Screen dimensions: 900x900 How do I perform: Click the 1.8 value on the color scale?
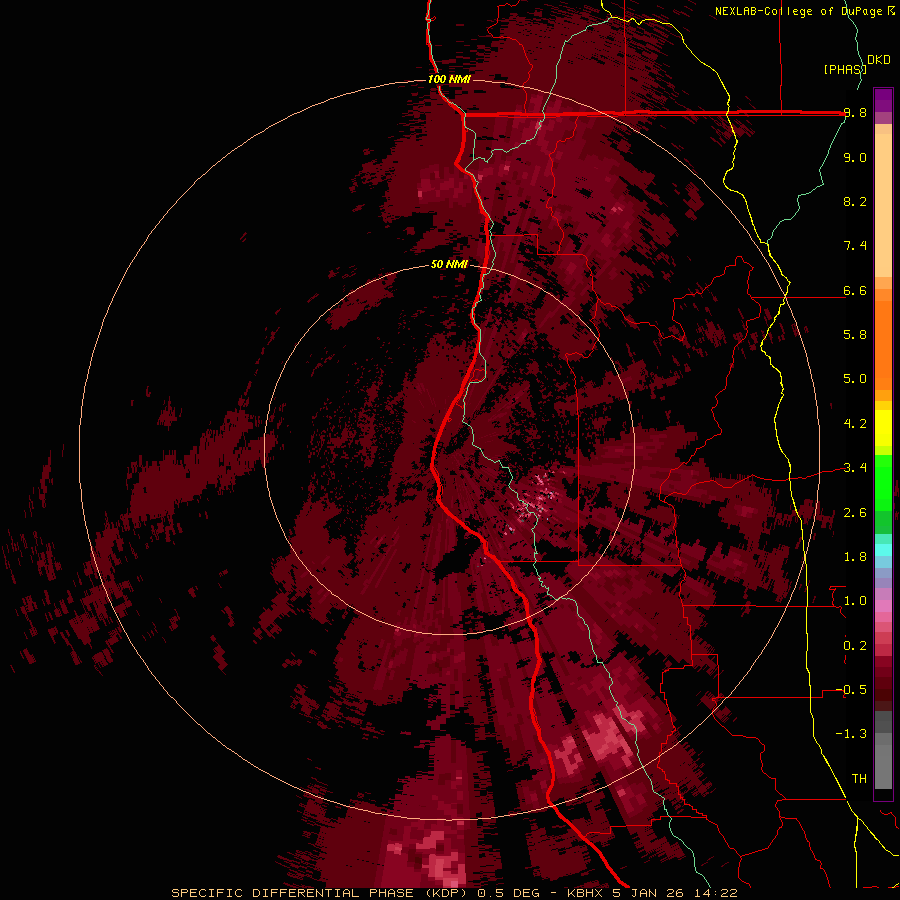(855, 557)
